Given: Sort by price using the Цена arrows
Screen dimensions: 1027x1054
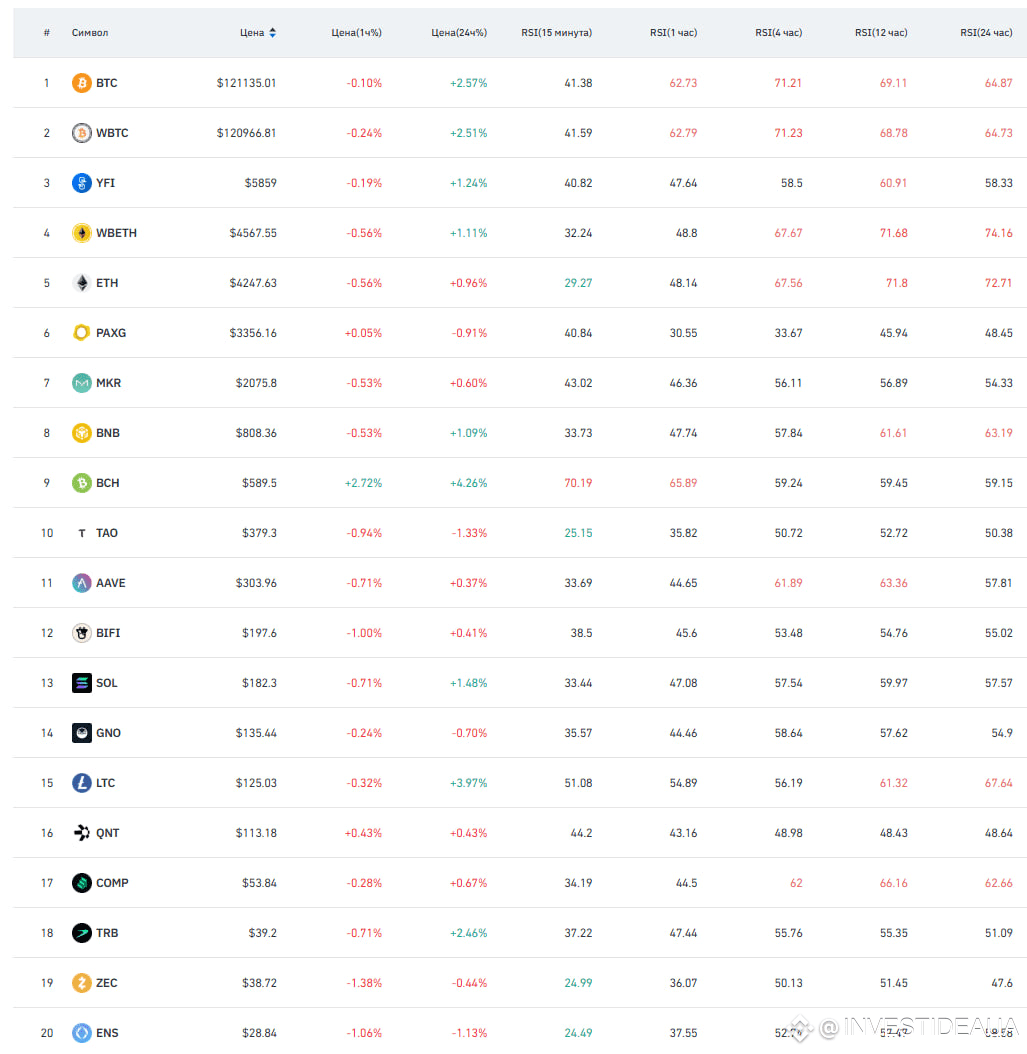Looking at the screenshot, I should click(272, 32).
